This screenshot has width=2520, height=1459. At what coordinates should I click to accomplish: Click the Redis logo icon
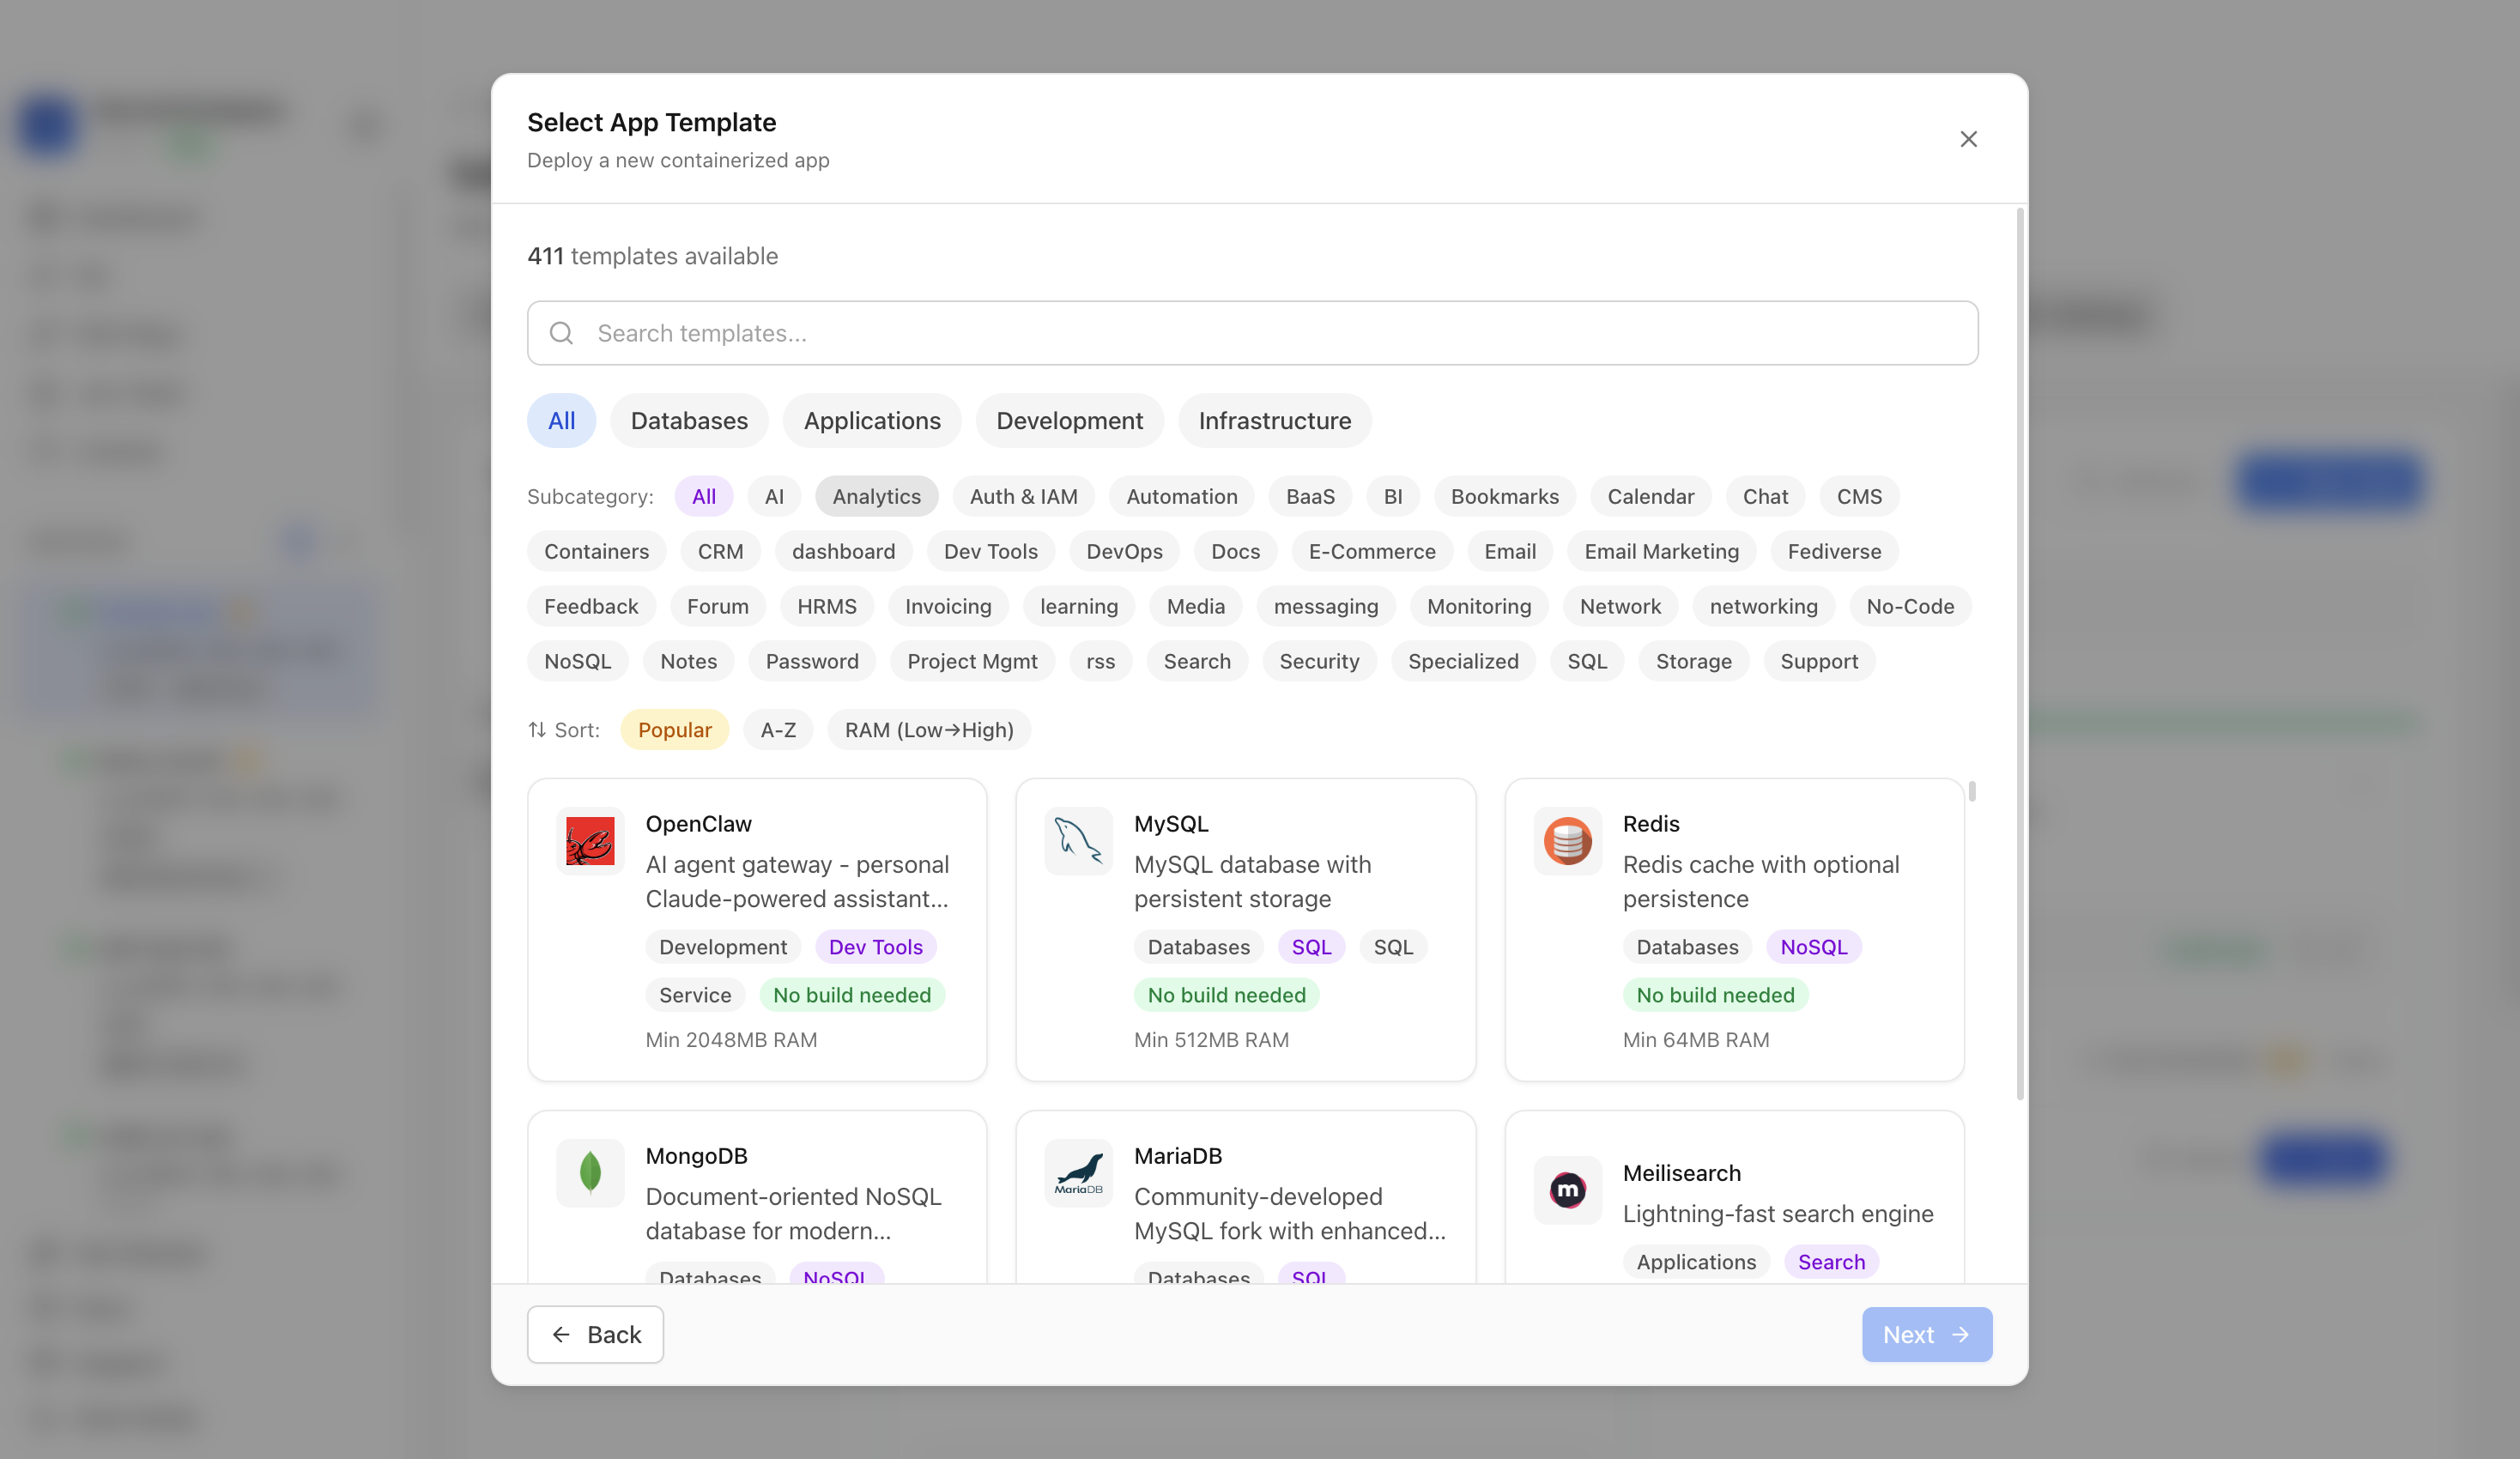pos(1567,840)
